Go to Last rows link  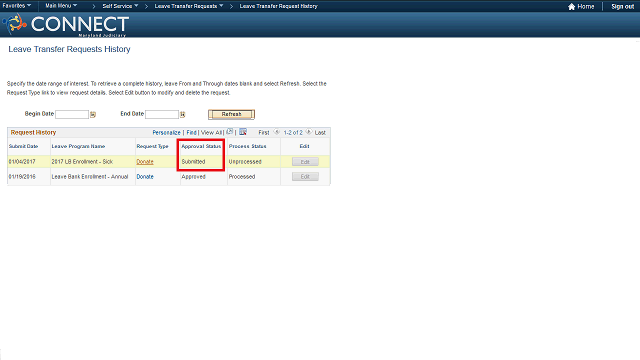click(320, 133)
